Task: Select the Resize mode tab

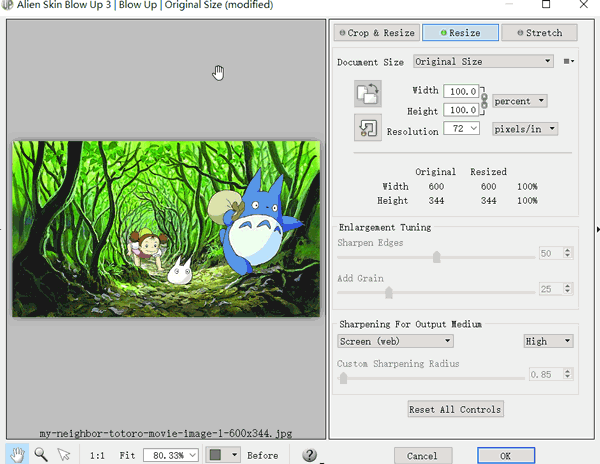Action: pyautogui.click(x=460, y=33)
